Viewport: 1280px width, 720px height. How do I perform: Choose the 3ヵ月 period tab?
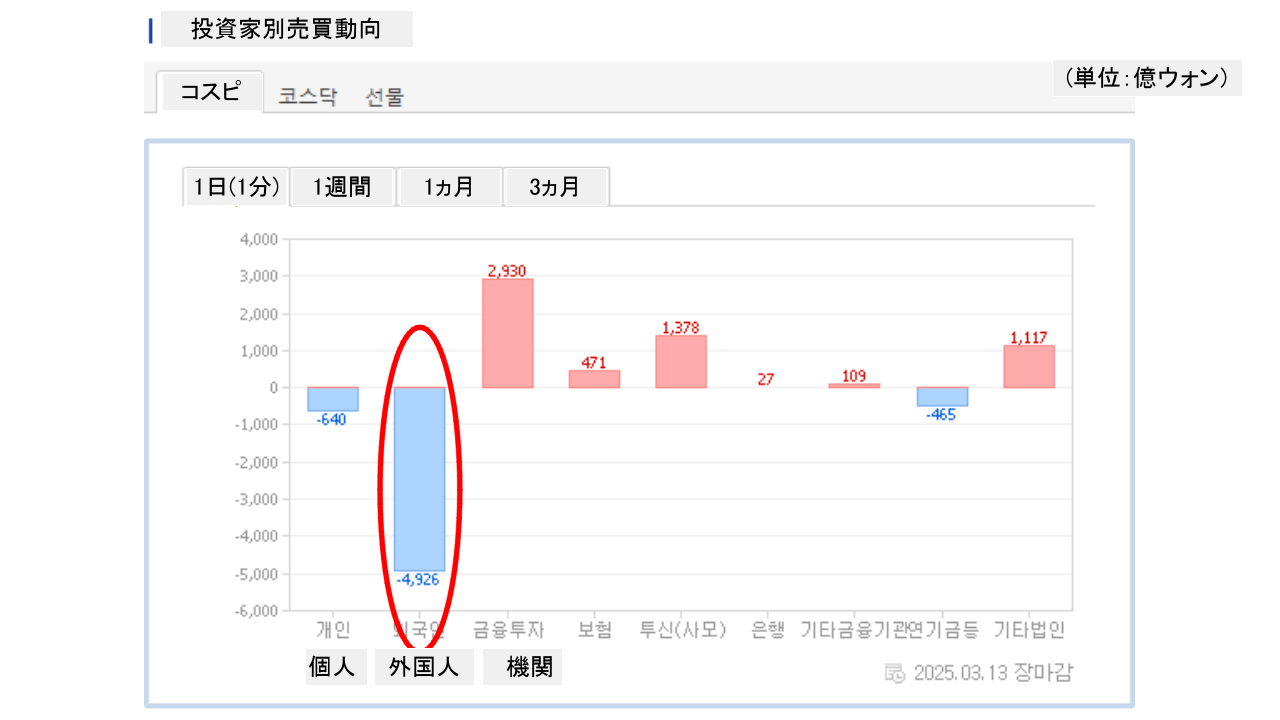click(x=556, y=187)
